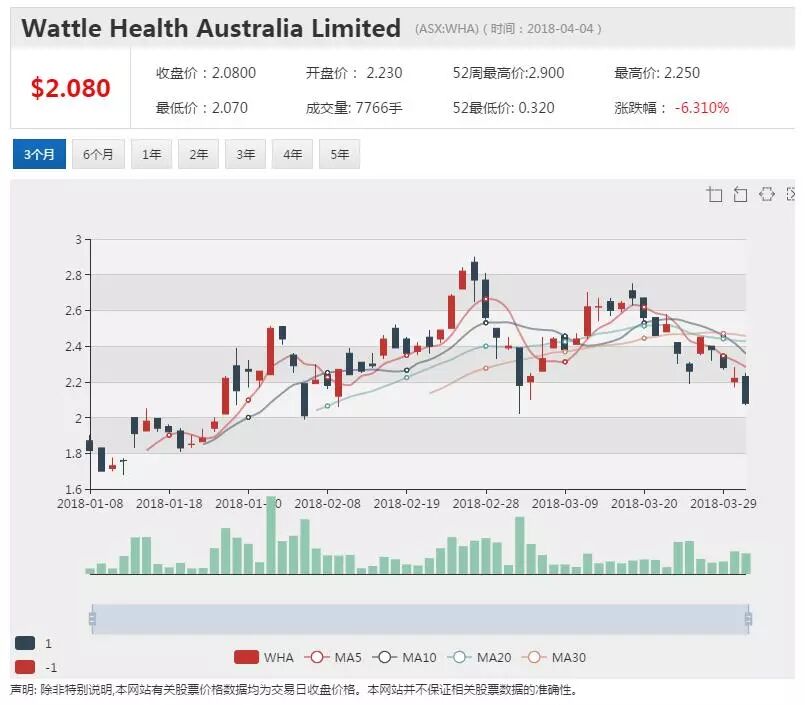
Task: Click the 52最低价: 0.320 value
Action: coord(504,108)
